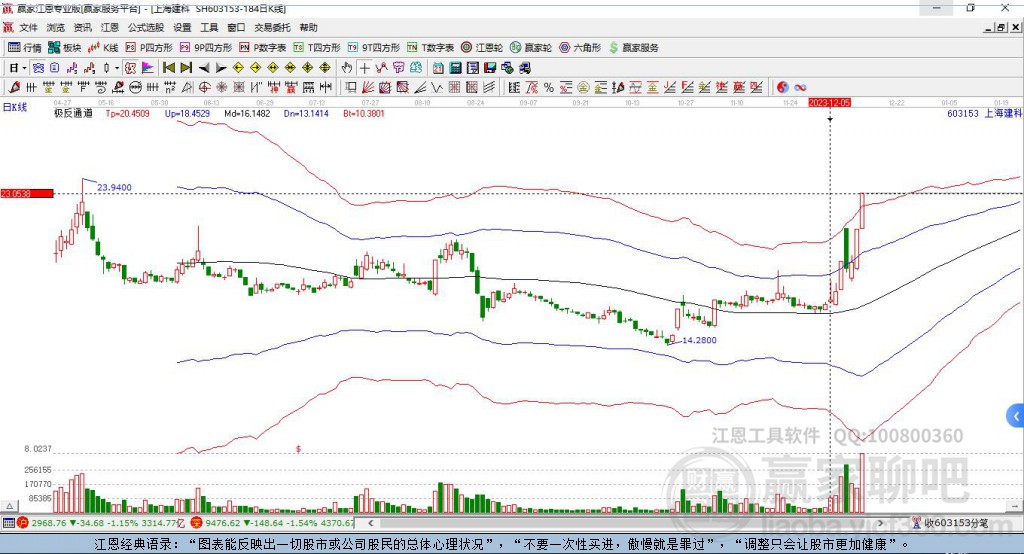
Task: Click the 603153 上海建科 stock label
Action: coord(984,114)
